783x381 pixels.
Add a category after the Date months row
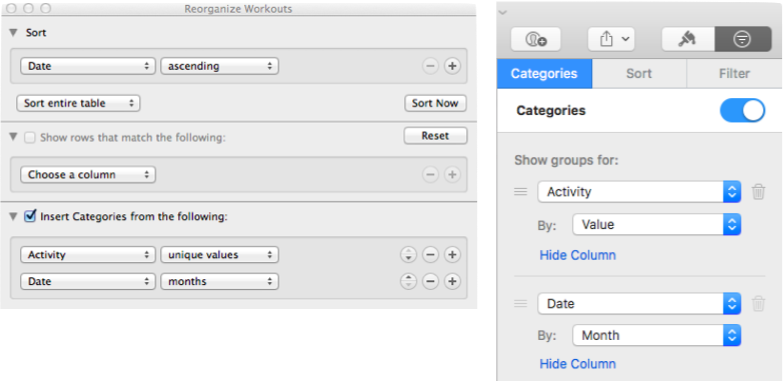pyautogui.click(x=452, y=282)
